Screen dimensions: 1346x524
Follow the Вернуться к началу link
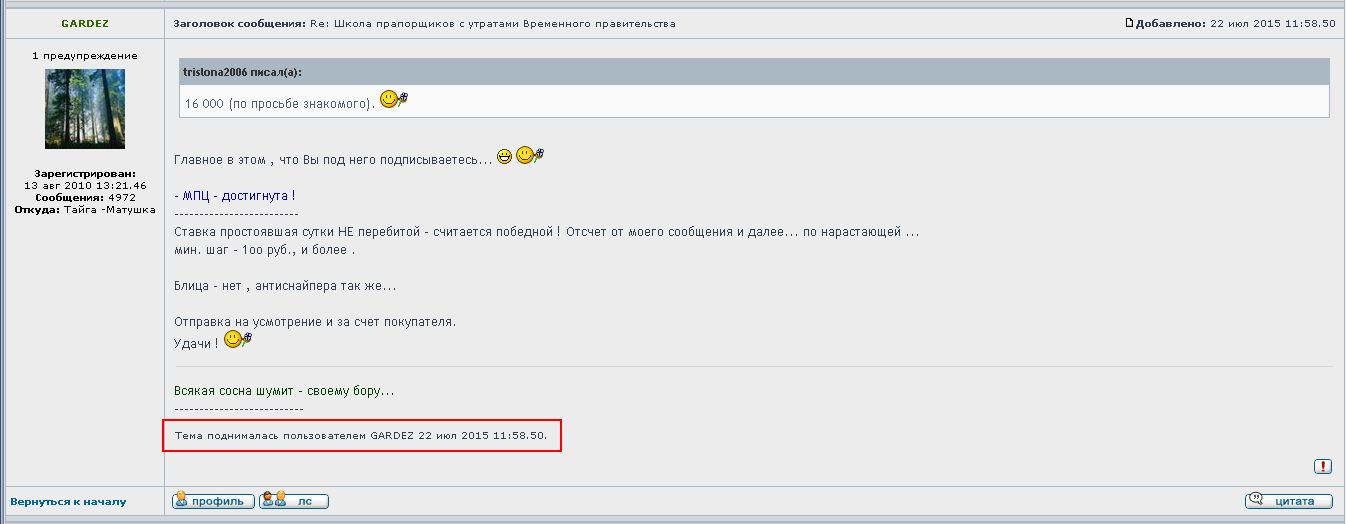pyautogui.click(x=68, y=501)
